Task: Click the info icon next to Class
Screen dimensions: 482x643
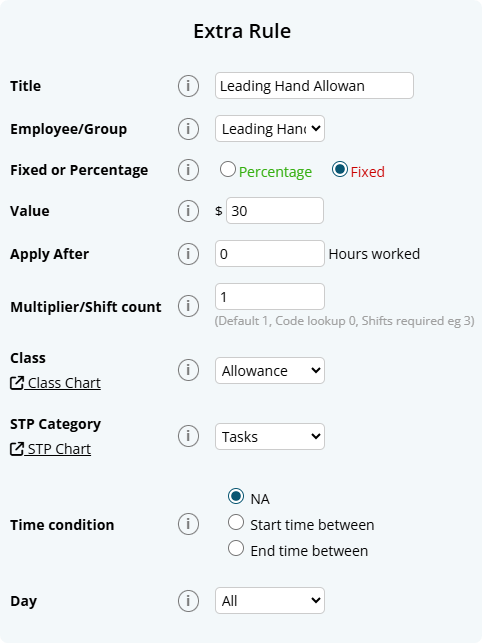Action: 188,370
